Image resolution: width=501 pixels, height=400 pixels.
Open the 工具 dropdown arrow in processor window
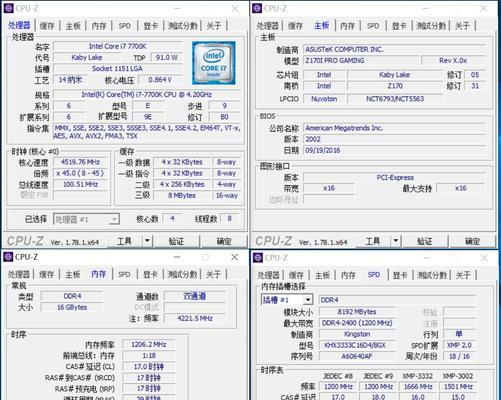click(x=147, y=240)
